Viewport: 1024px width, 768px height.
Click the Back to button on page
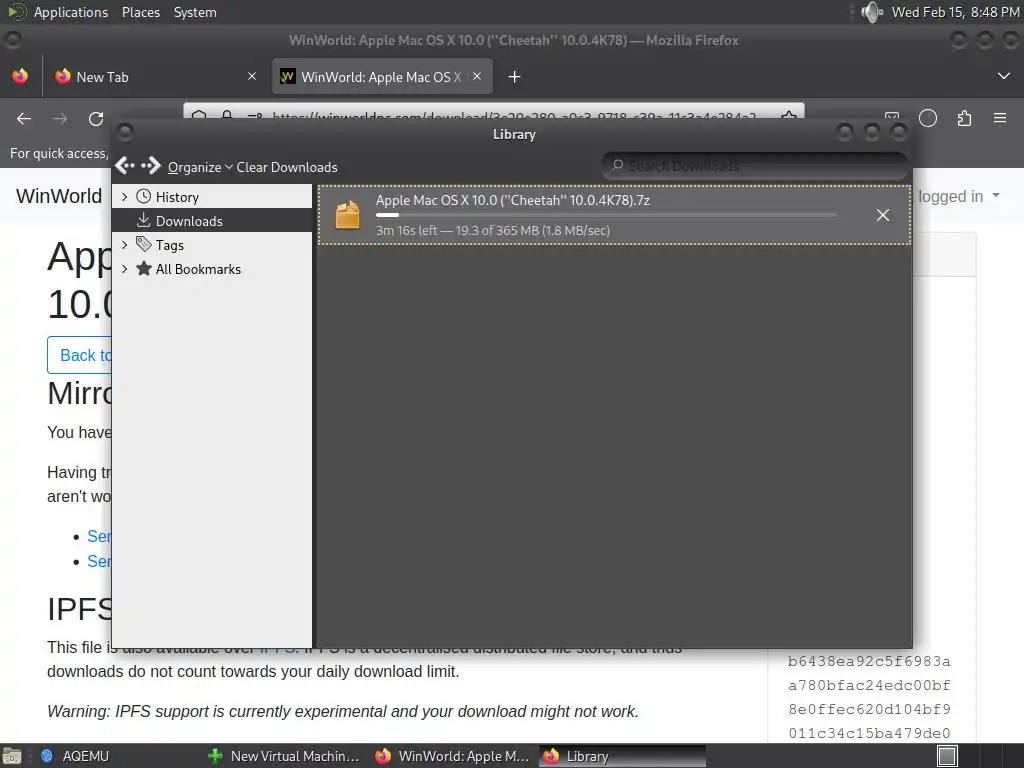click(80, 355)
